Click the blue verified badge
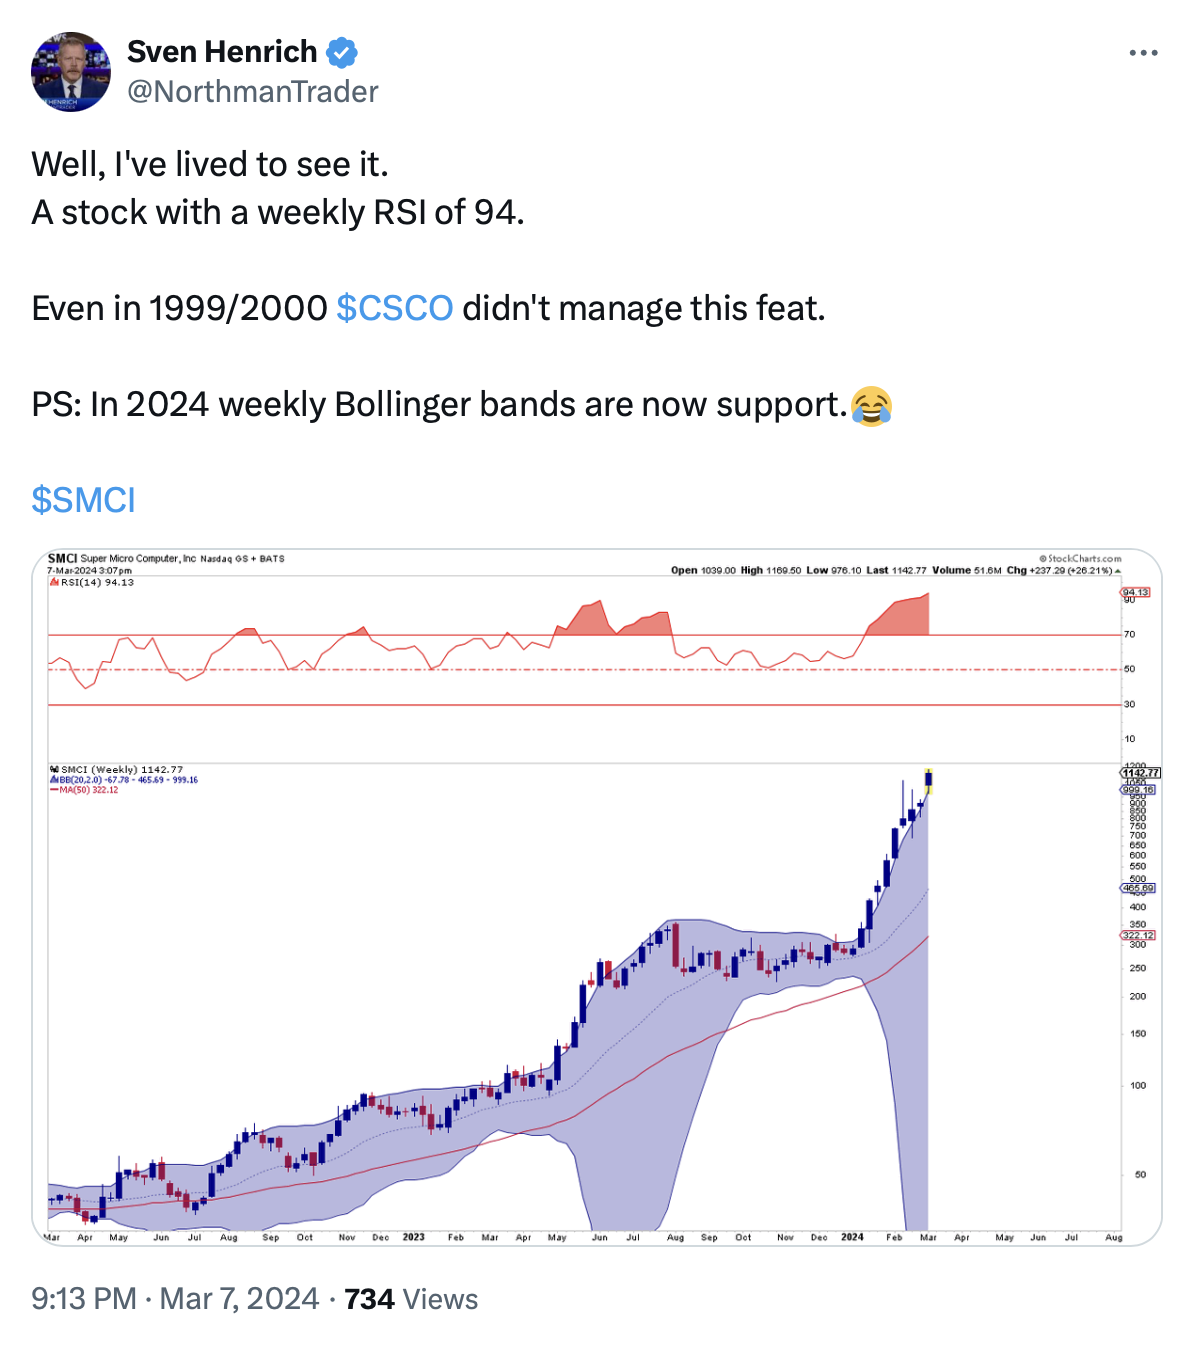1194x1348 pixels. coord(342,51)
